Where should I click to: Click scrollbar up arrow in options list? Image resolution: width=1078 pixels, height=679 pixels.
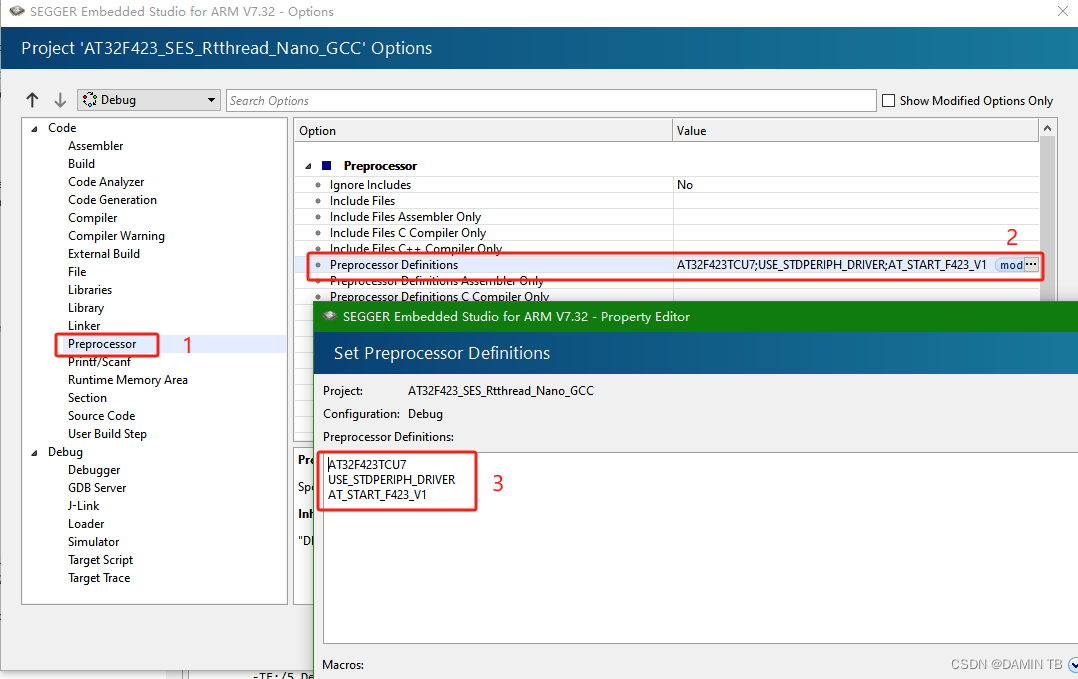pos(1047,129)
